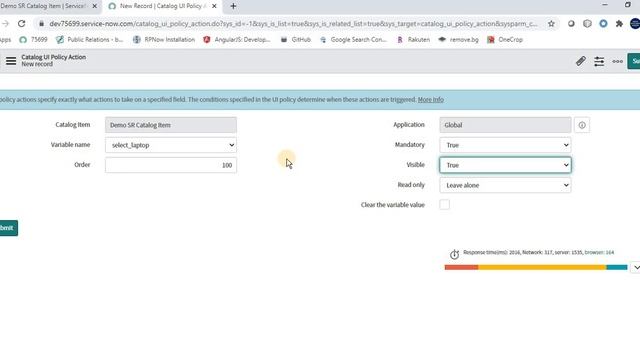Click the site lock icon in address bar
This screenshot has width=640, height=360.
[x=41, y=24]
